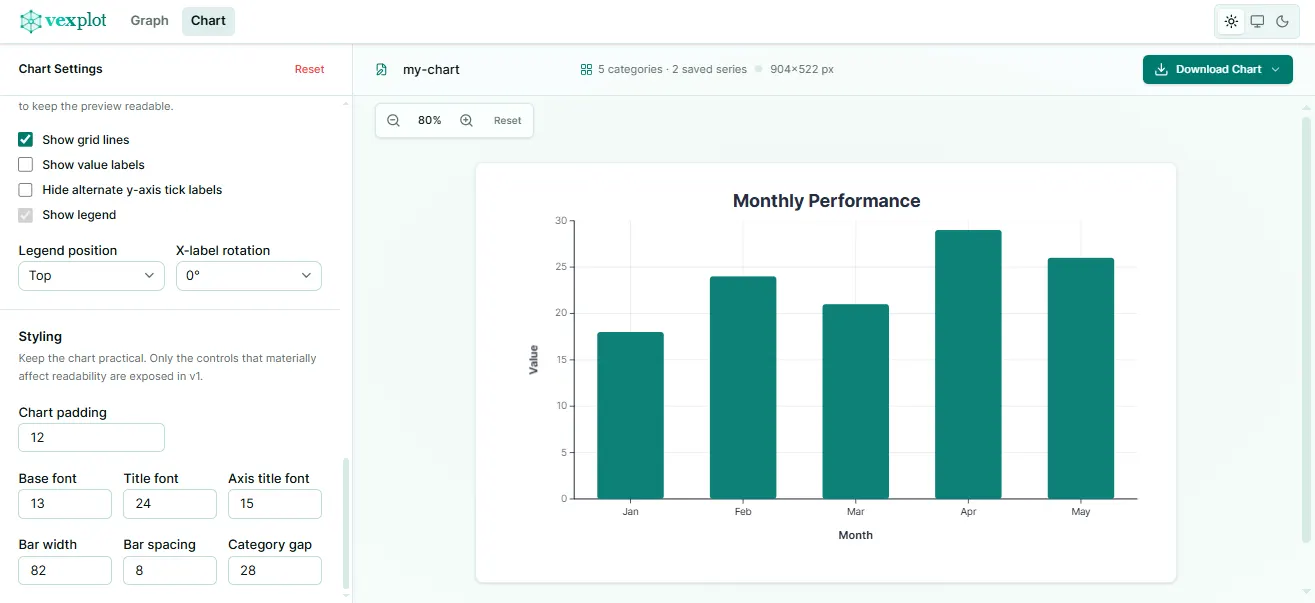1315x603 pixels.
Task: Switch to the Graph tab
Action: pos(149,20)
